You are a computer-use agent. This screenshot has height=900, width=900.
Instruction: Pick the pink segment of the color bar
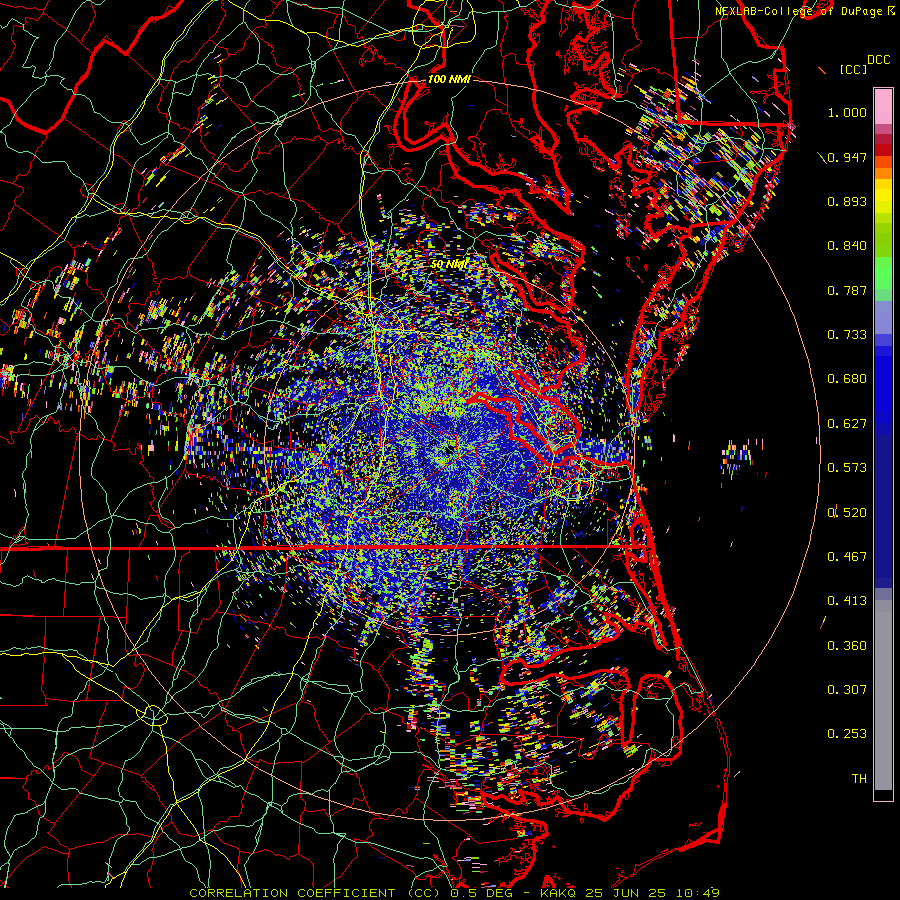[x=883, y=107]
